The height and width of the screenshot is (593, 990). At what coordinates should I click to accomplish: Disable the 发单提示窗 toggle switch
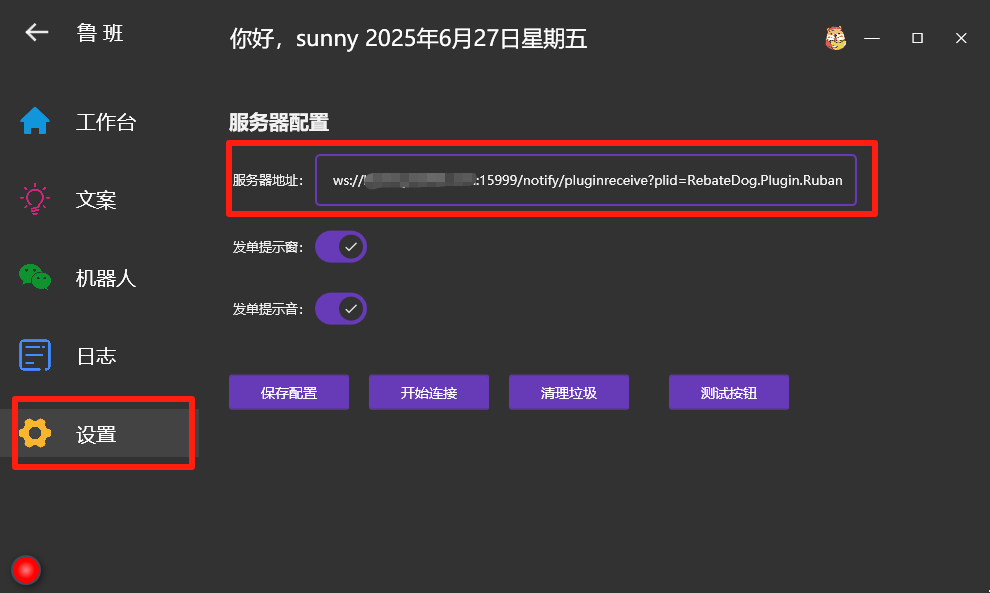[x=341, y=247]
